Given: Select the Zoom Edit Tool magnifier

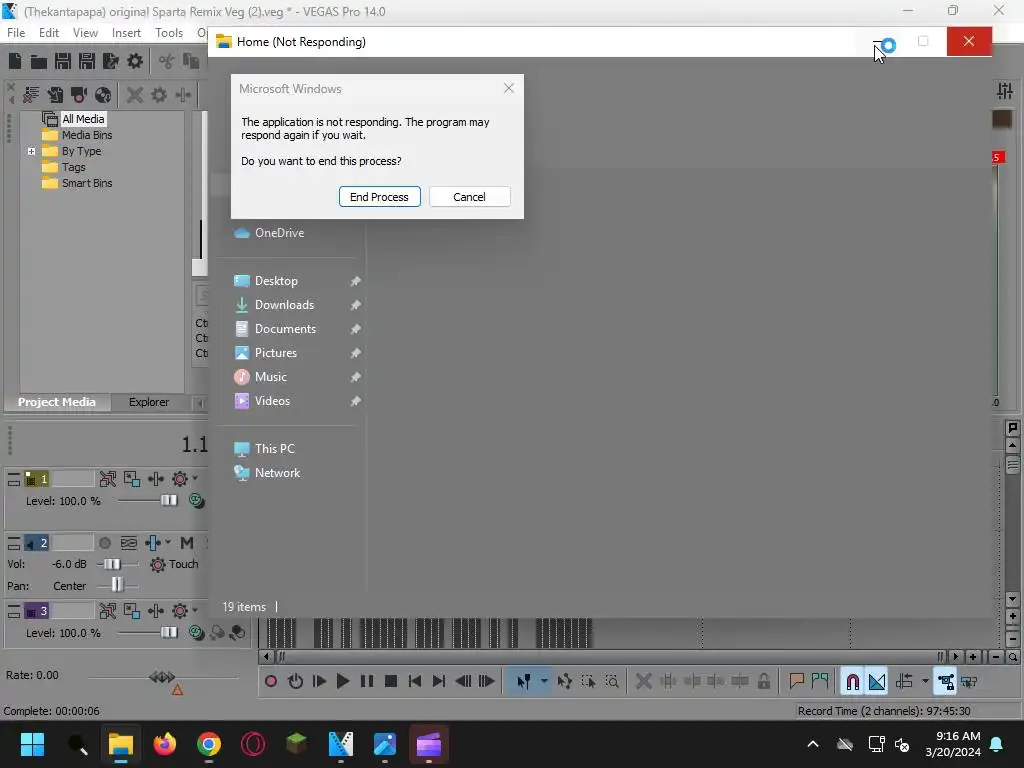Looking at the screenshot, I should coord(612,681).
